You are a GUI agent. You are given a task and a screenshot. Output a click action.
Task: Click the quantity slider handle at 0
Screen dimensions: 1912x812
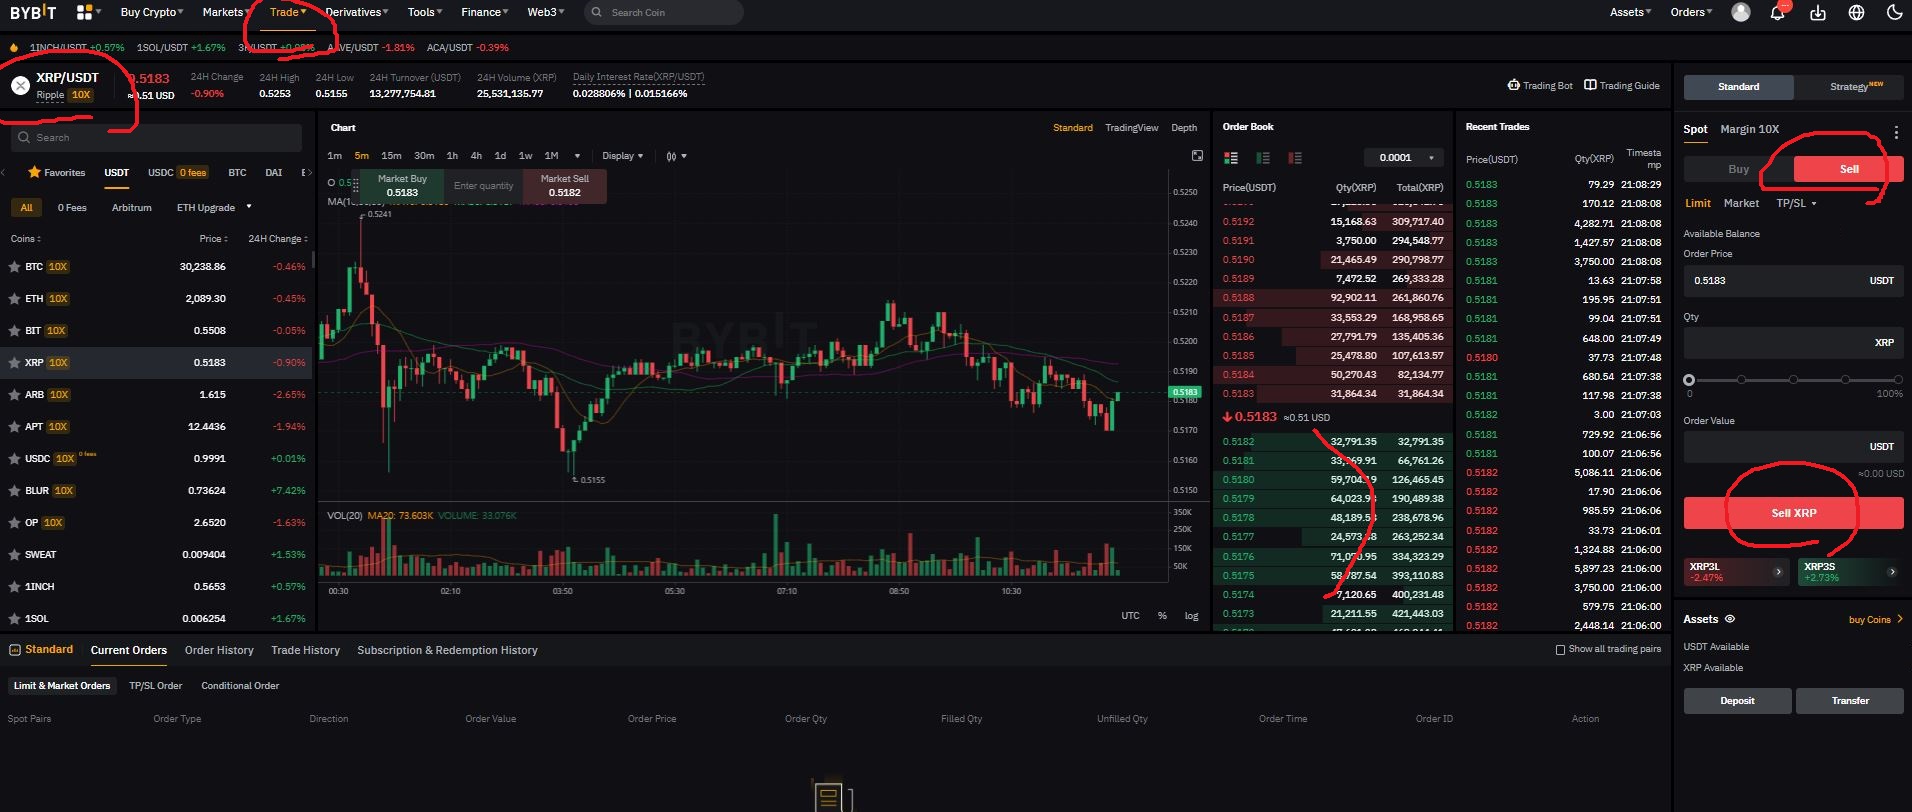(1689, 380)
